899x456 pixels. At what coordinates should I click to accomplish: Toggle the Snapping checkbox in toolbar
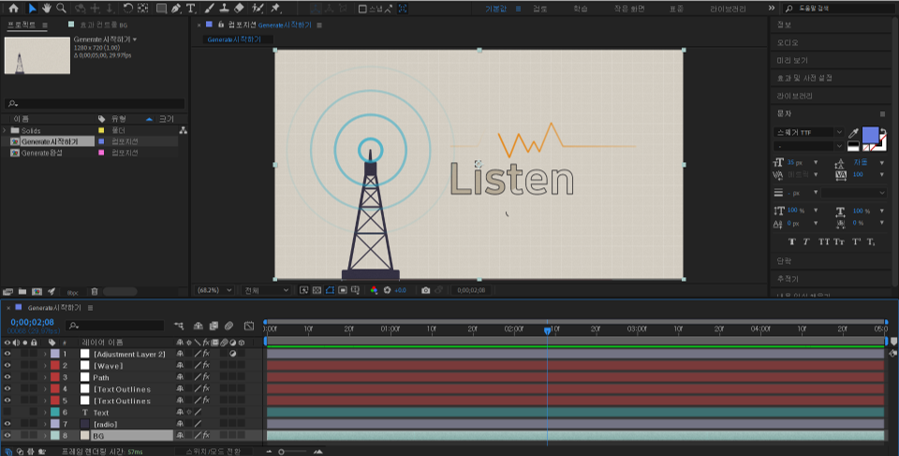click(x=362, y=9)
